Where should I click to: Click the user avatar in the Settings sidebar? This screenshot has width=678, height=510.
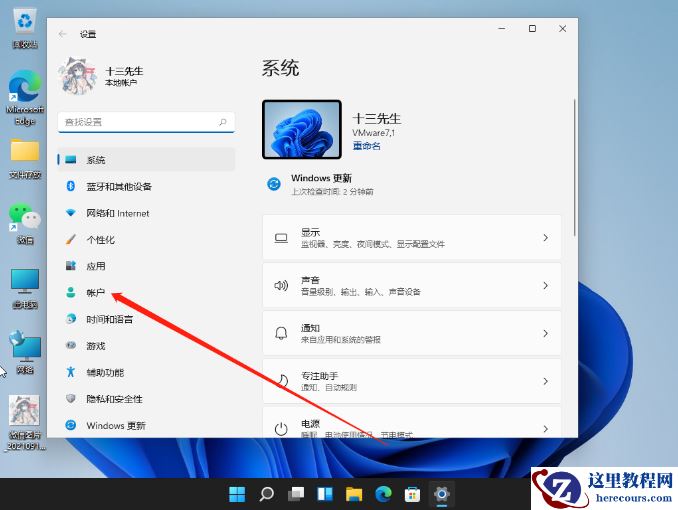[77, 76]
